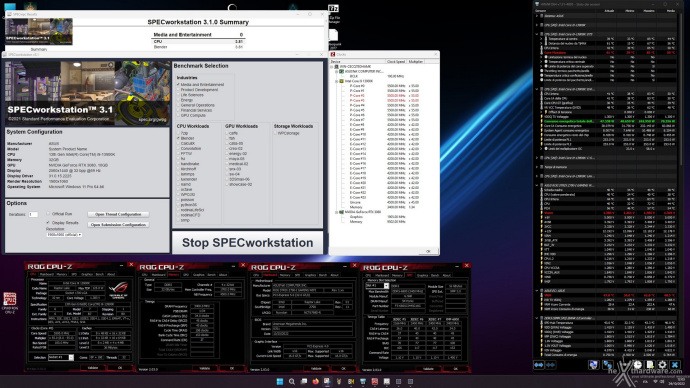Click the red app icon on the taskbar
The width and height of the screenshot is (690, 388).
pos(374,381)
